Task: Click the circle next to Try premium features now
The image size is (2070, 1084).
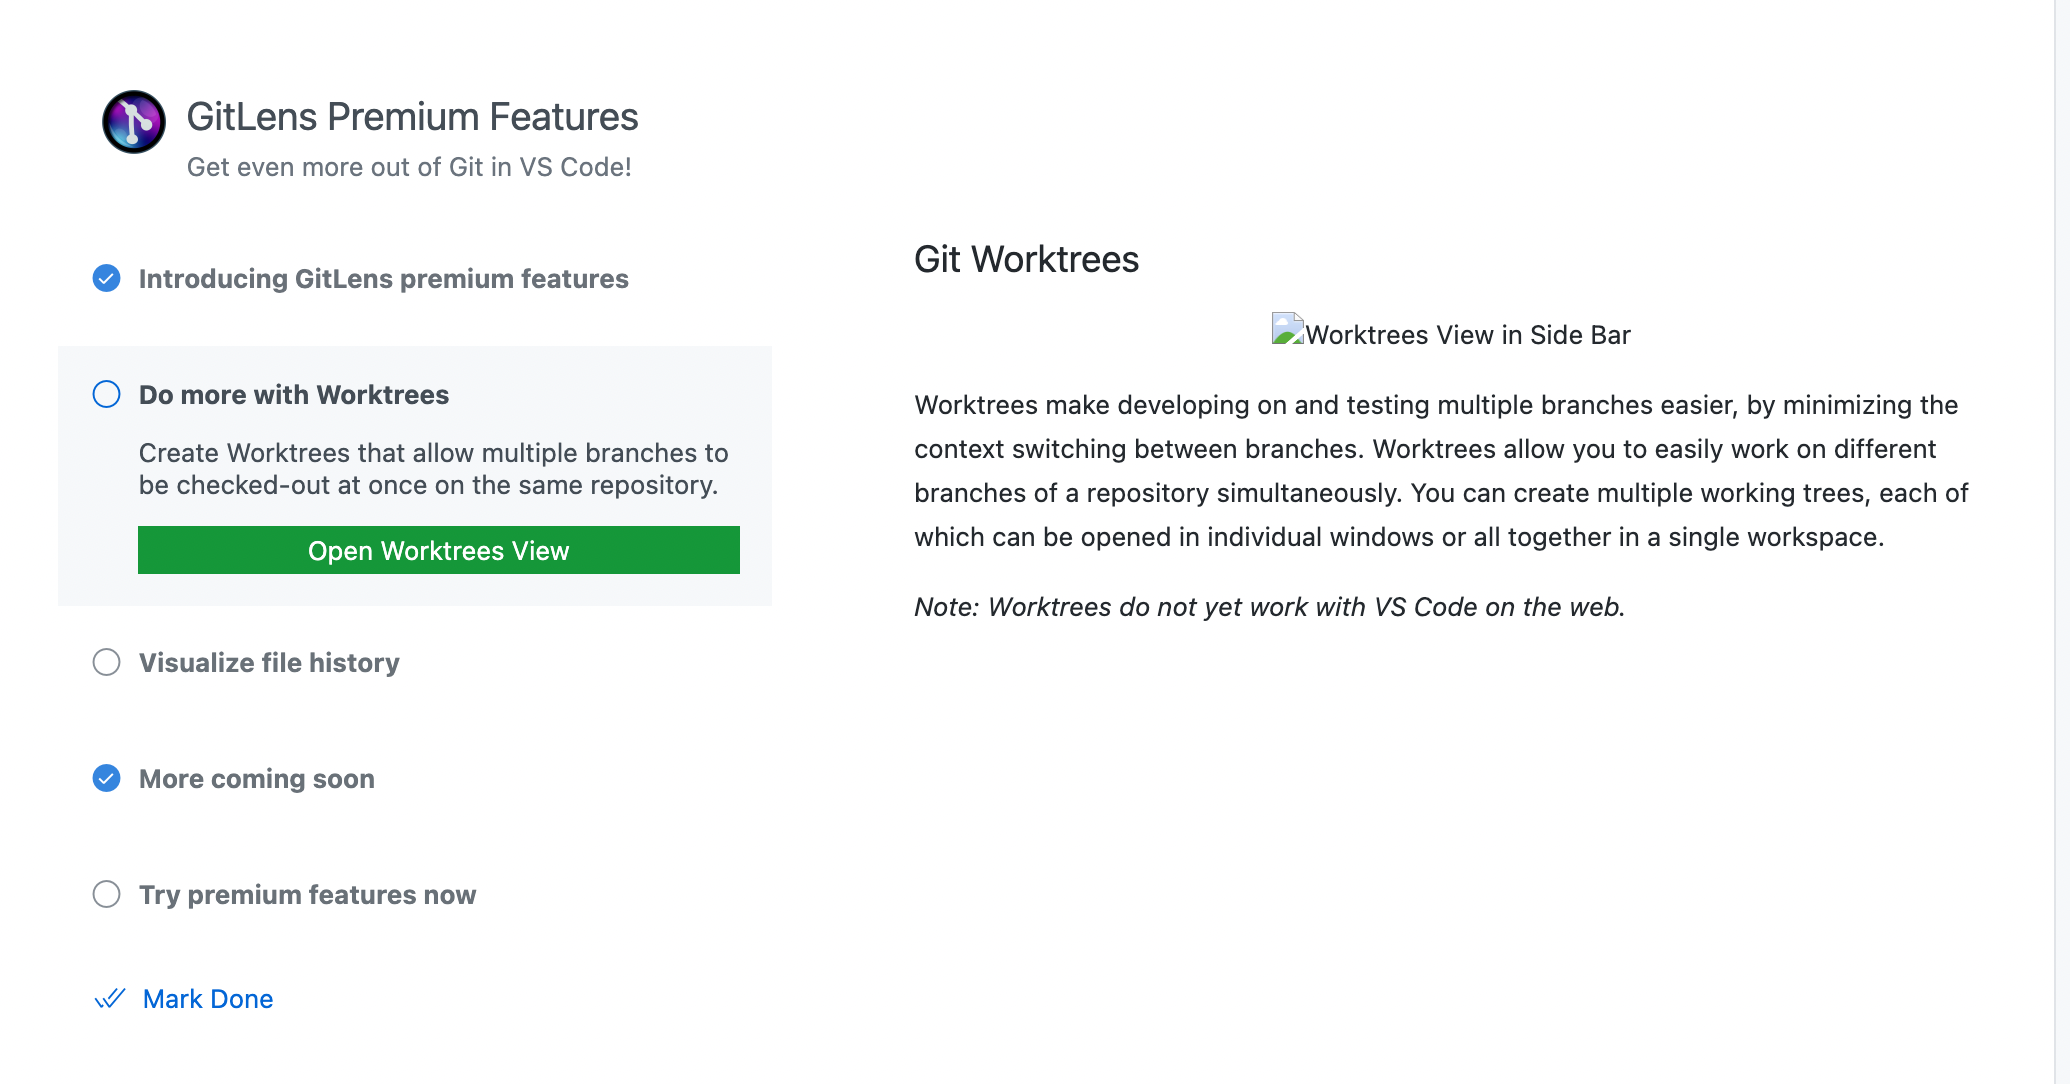Action: coord(106,895)
